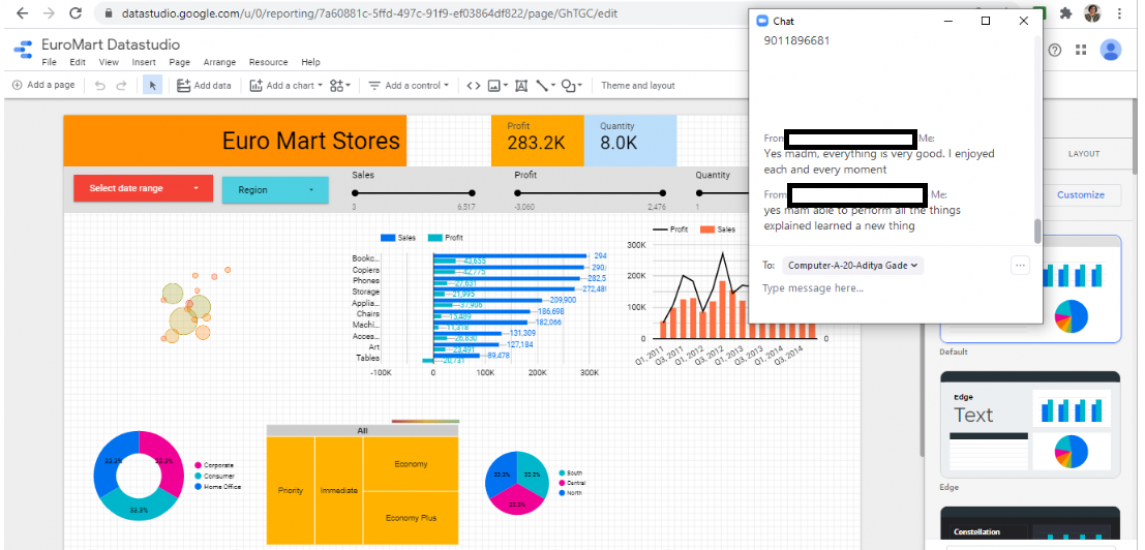Image resolution: width=1145 pixels, height=550 pixels.
Task: Open the Add a control dropdown
Action: (408, 85)
